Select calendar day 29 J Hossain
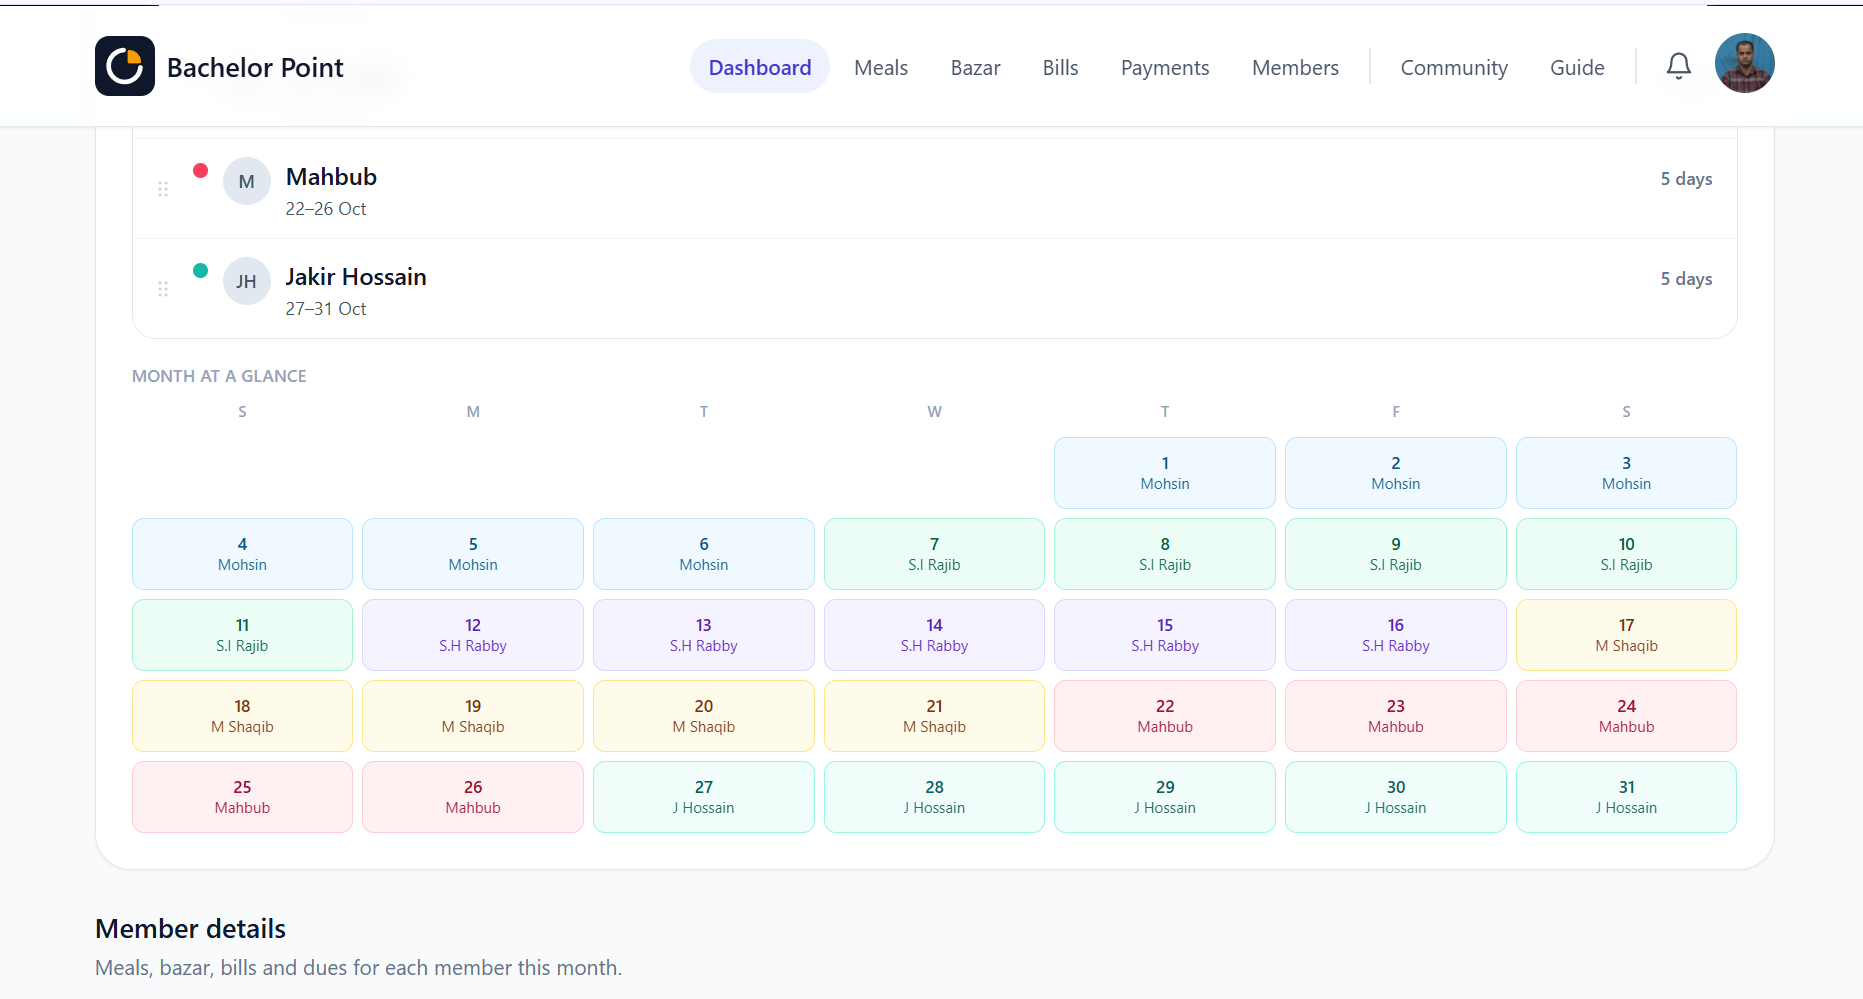Screen dimensions: 1863x999 pos(1165,797)
